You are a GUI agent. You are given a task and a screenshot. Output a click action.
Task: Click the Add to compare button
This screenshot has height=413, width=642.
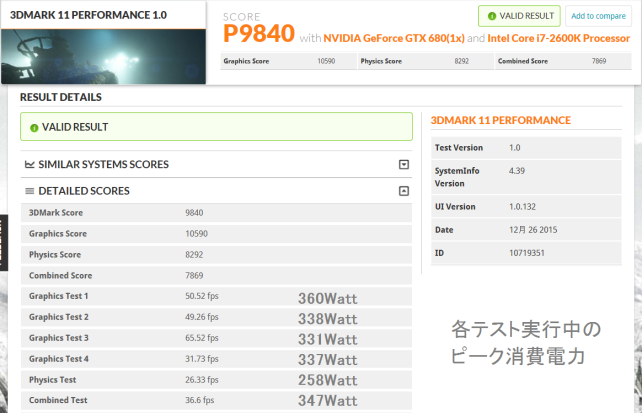tap(598, 16)
